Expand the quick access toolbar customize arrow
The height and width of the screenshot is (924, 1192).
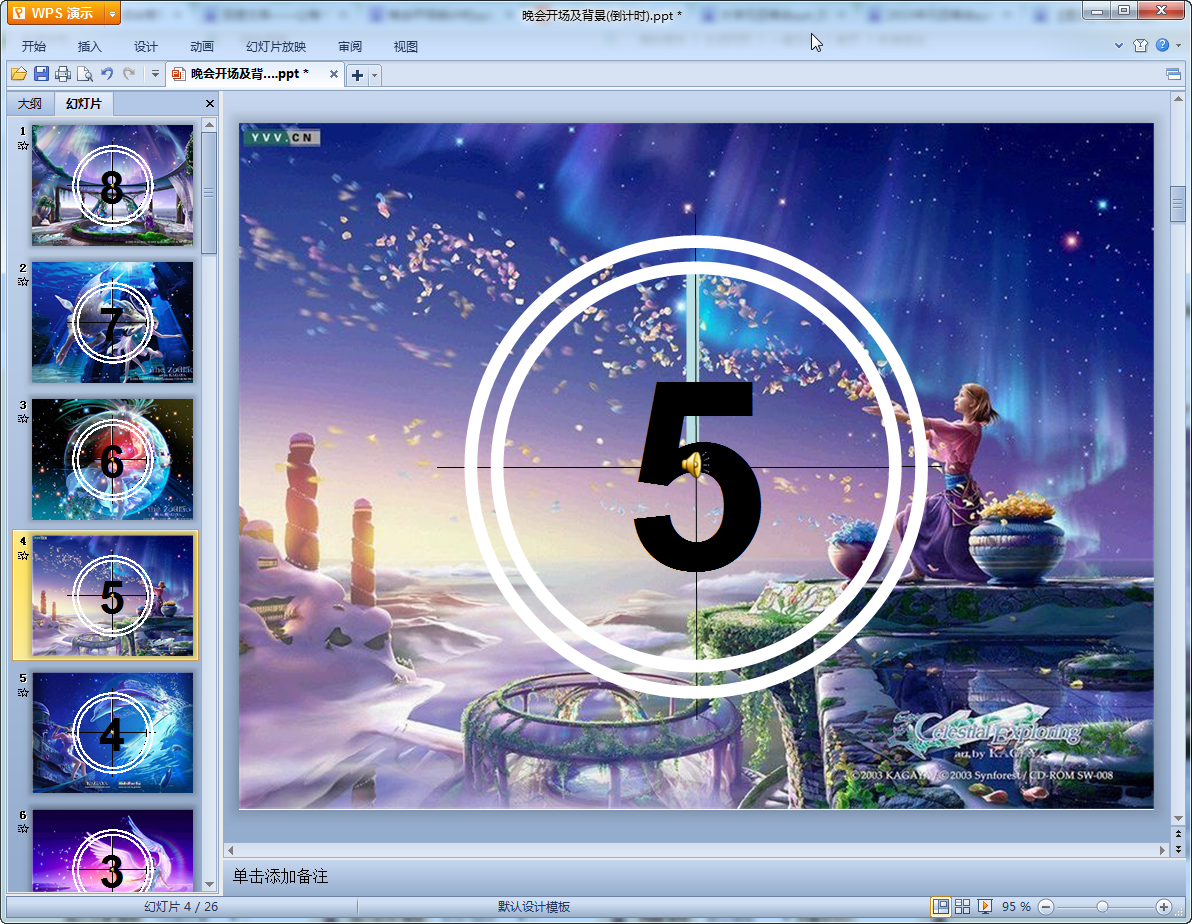pyautogui.click(x=155, y=74)
